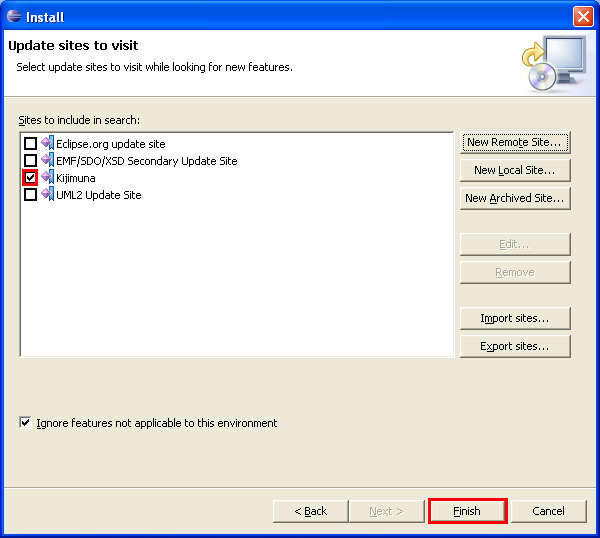This screenshot has height=538, width=600.
Task: Toggle Ignore features not applicable option
Action: click(x=26, y=423)
